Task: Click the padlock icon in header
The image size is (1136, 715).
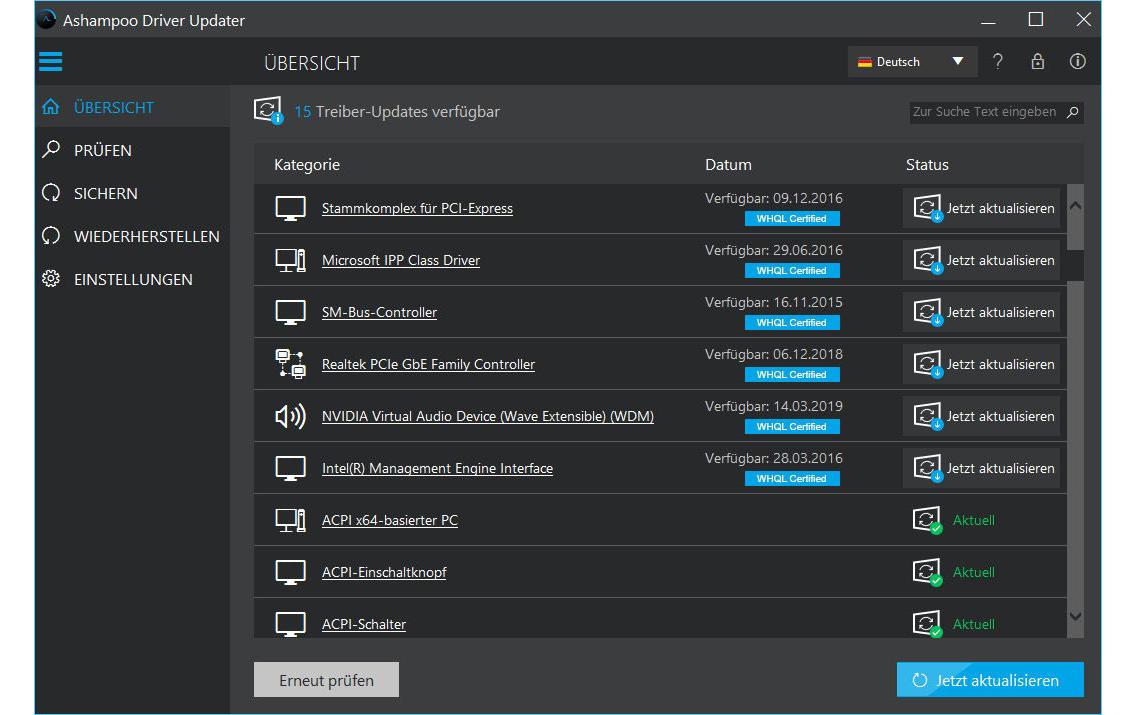Action: [1037, 62]
